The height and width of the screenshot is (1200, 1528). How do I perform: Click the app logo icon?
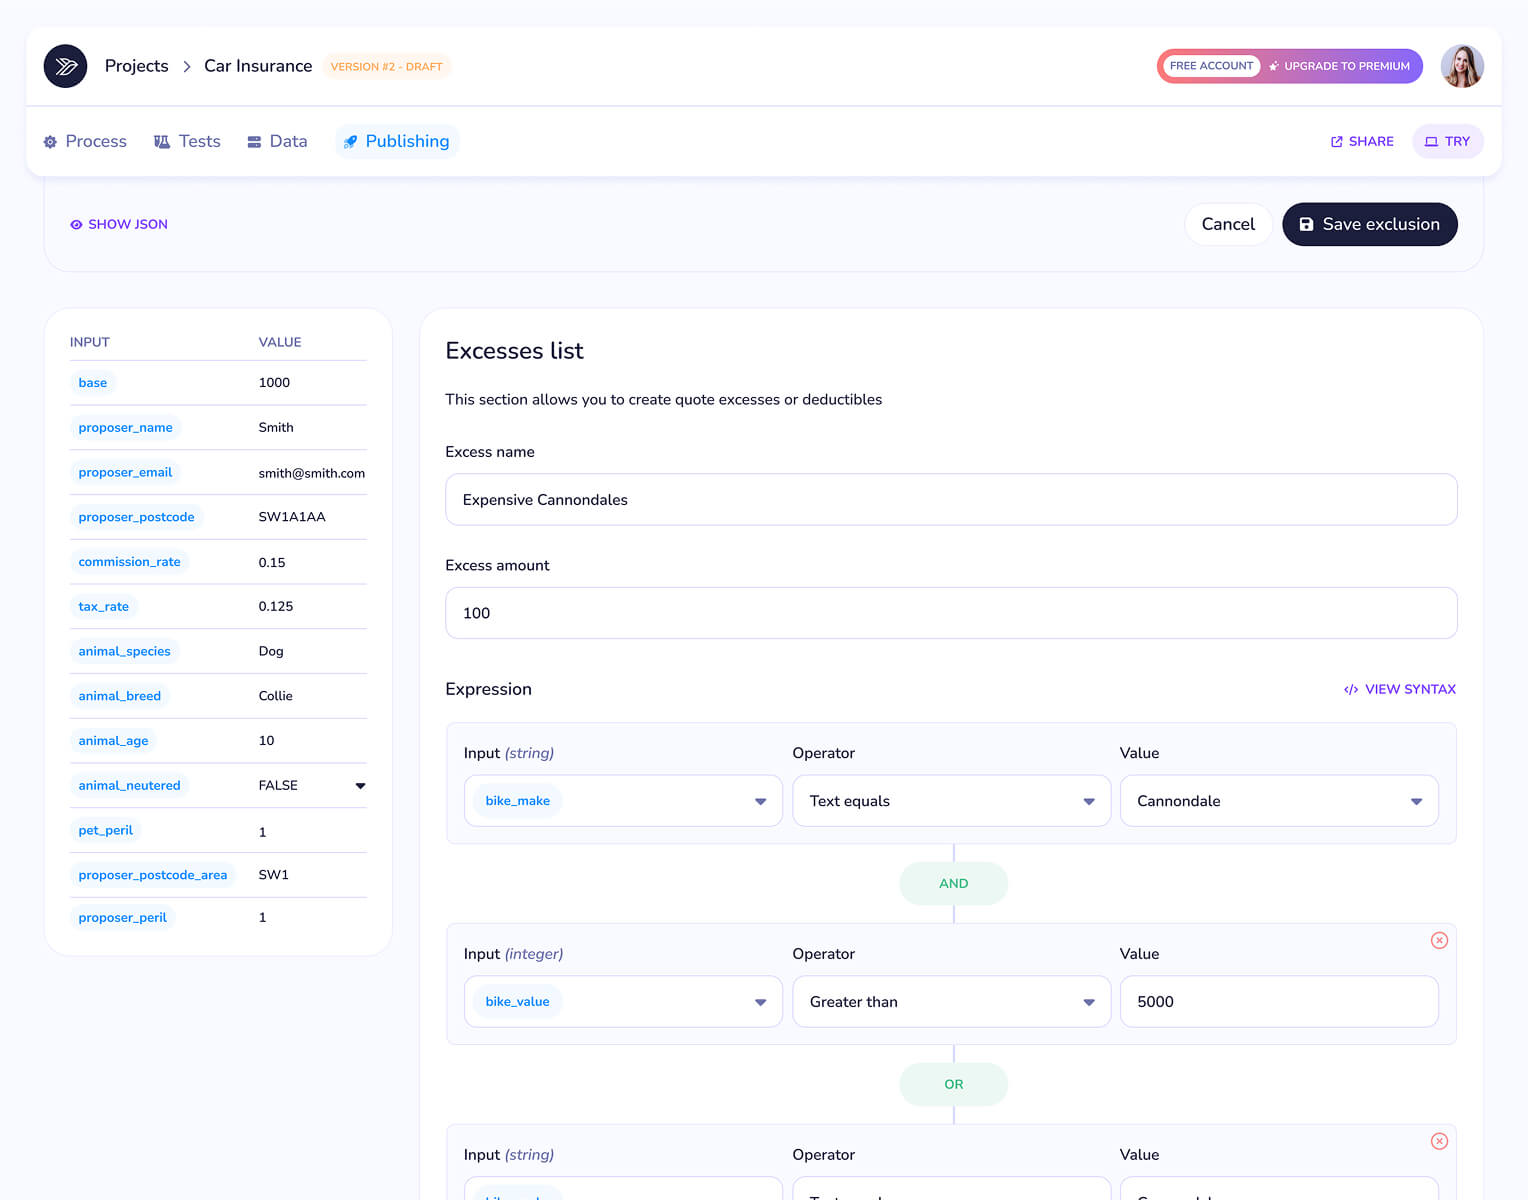pyautogui.click(x=65, y=66)
